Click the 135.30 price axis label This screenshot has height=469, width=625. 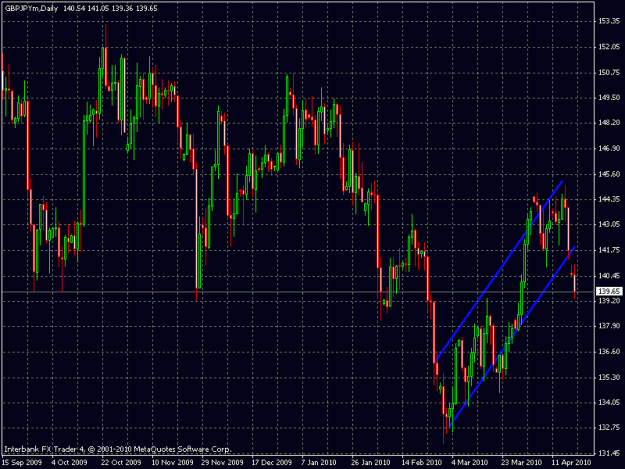coord(609,377)
